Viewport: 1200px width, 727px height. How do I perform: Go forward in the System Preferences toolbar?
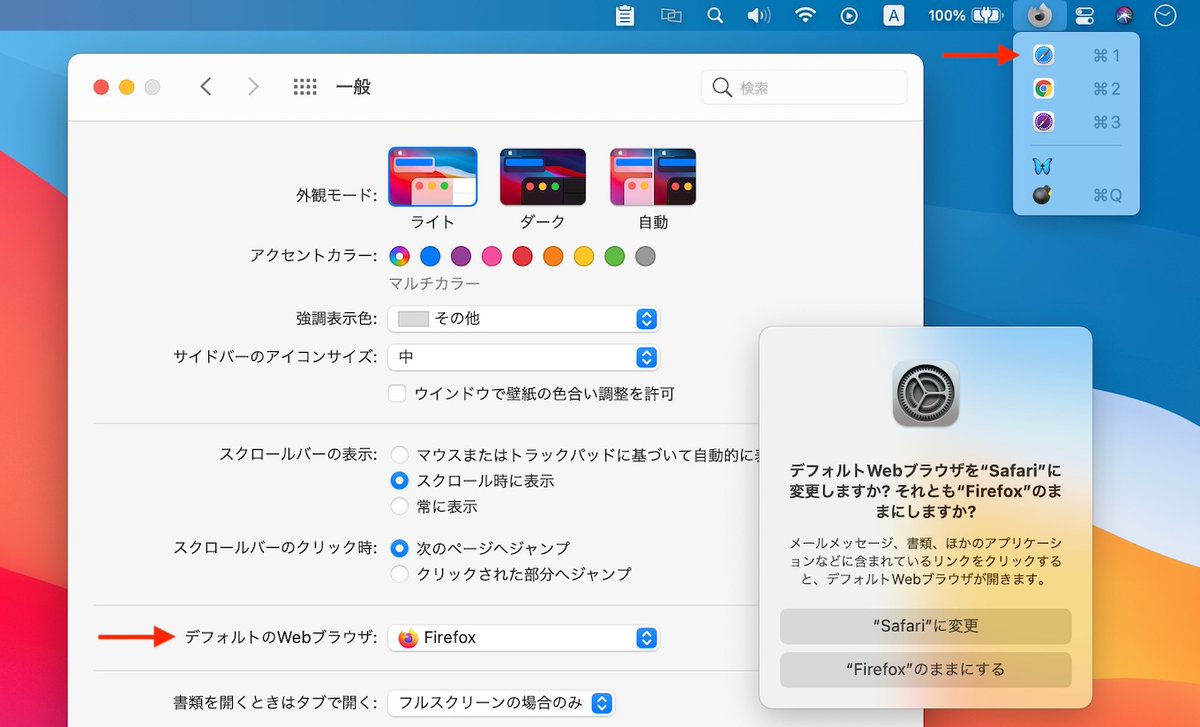(253, 87)
